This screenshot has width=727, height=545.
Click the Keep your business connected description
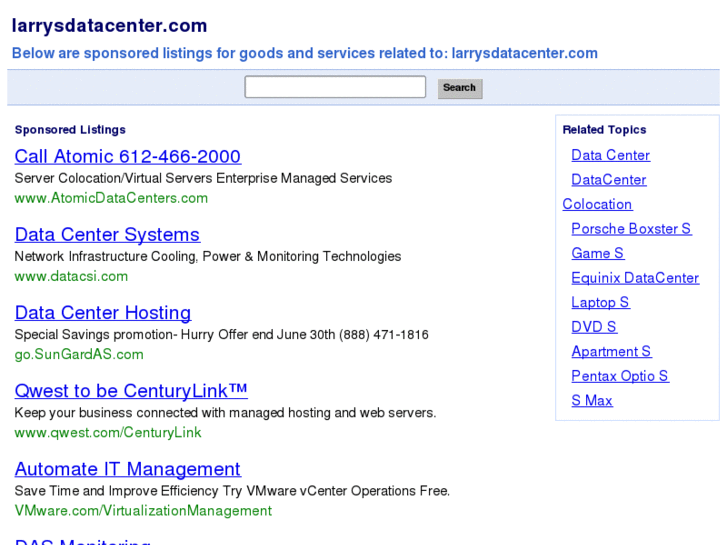(225, 413)
